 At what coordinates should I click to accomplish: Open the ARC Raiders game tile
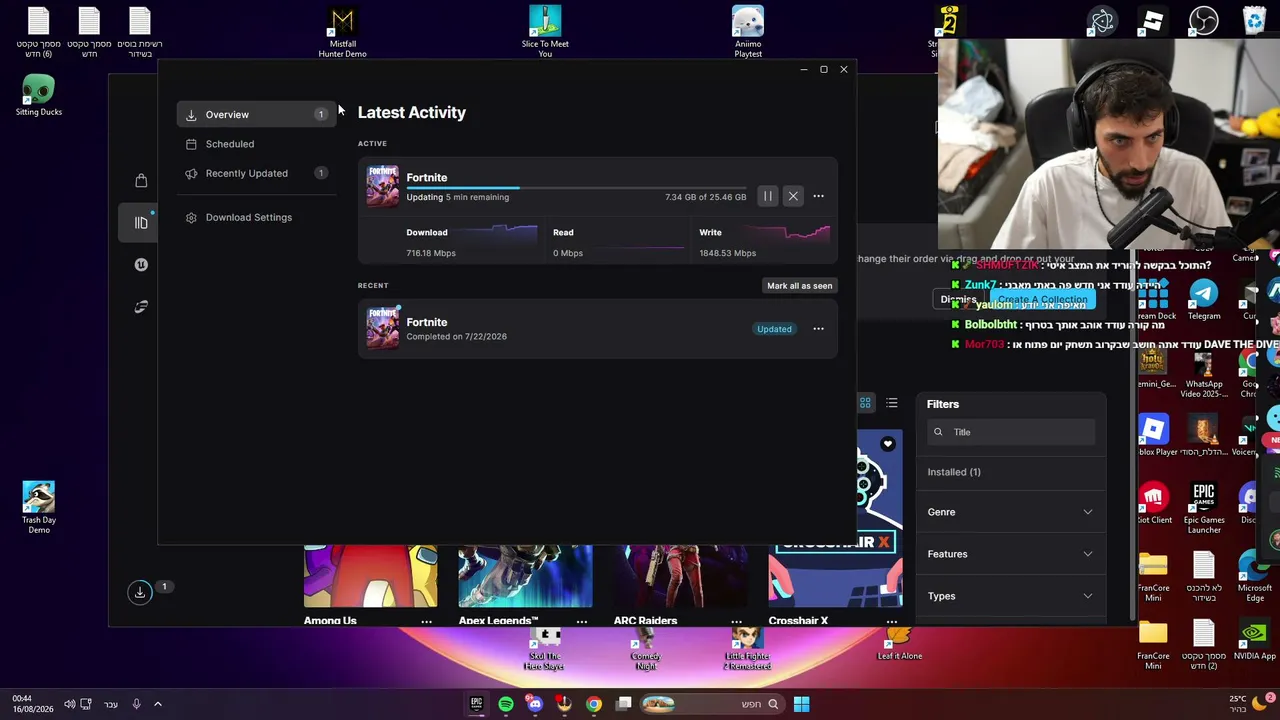pos(680,576)
